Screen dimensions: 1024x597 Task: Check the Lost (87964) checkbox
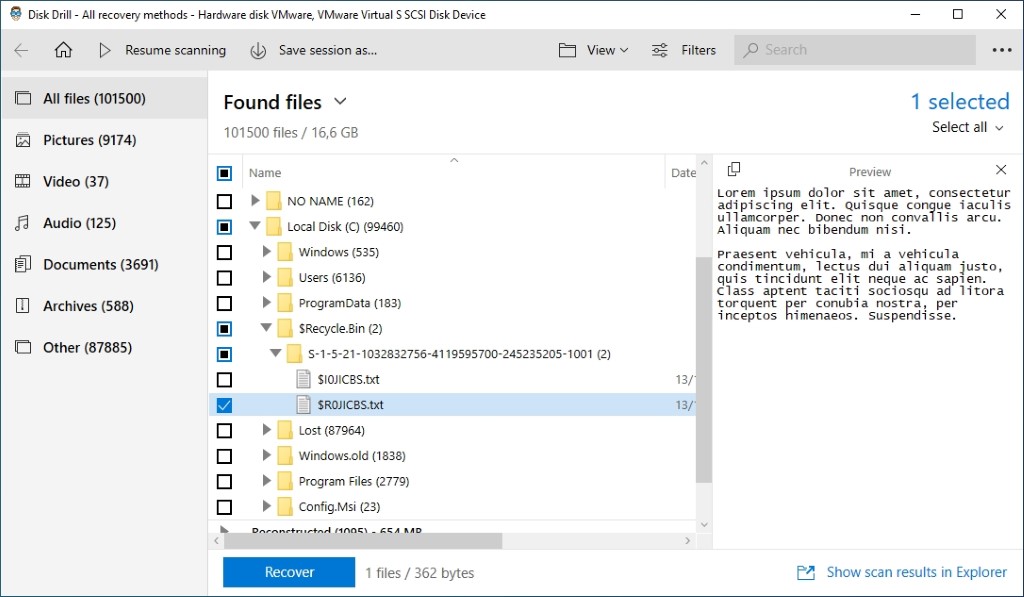[224, 430]
